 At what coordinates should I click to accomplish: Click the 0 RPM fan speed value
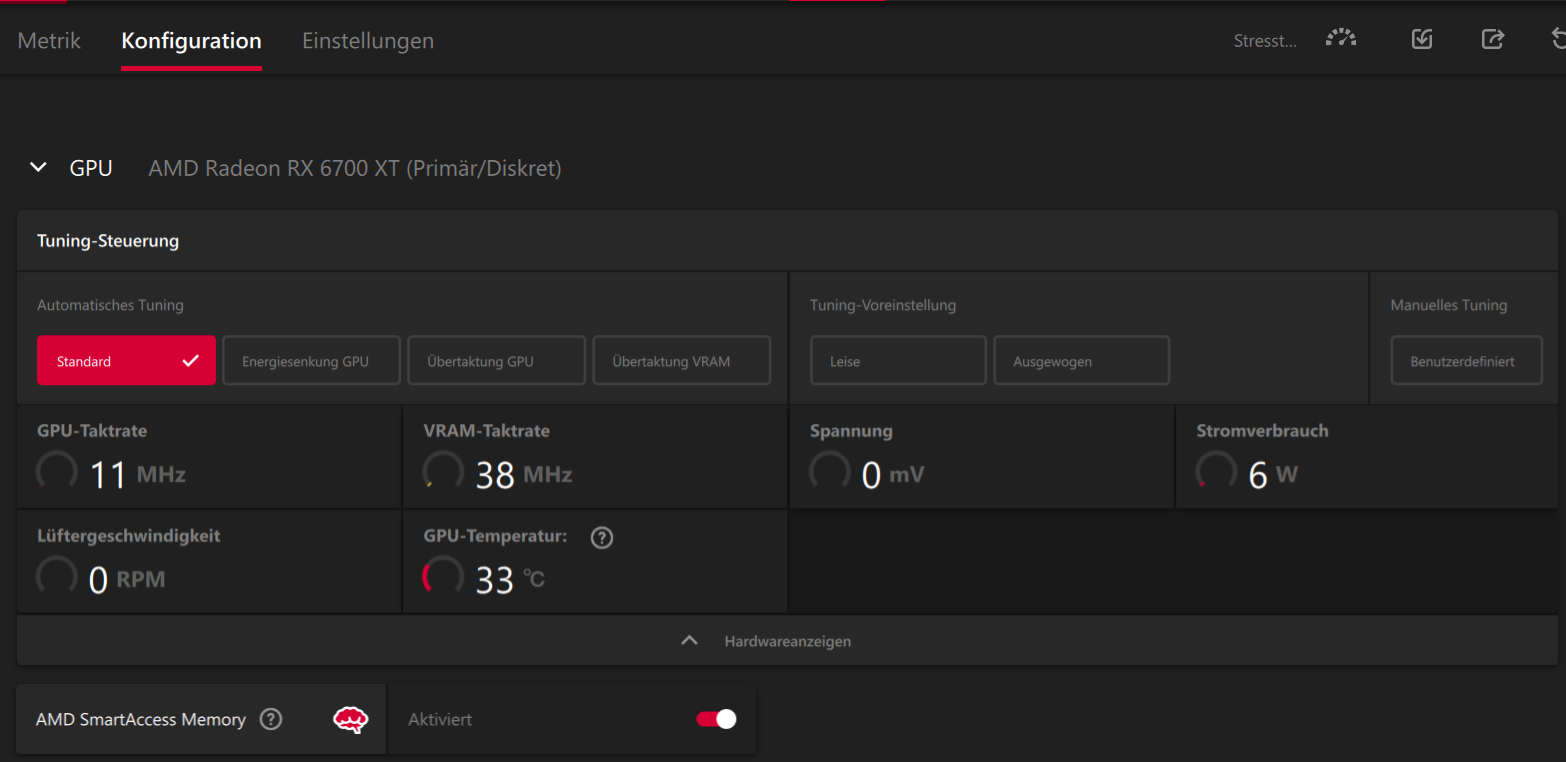(127, 580)
